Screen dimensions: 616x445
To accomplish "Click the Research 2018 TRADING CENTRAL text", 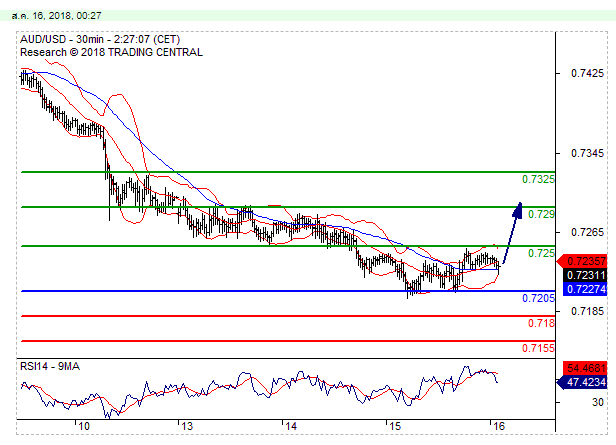I will (111, 52).
